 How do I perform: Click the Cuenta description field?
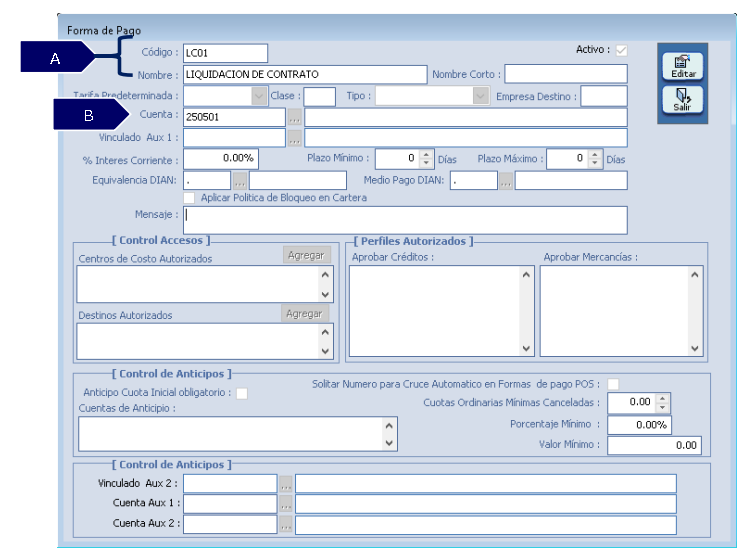pyautogui.click(x=466, y=117)
